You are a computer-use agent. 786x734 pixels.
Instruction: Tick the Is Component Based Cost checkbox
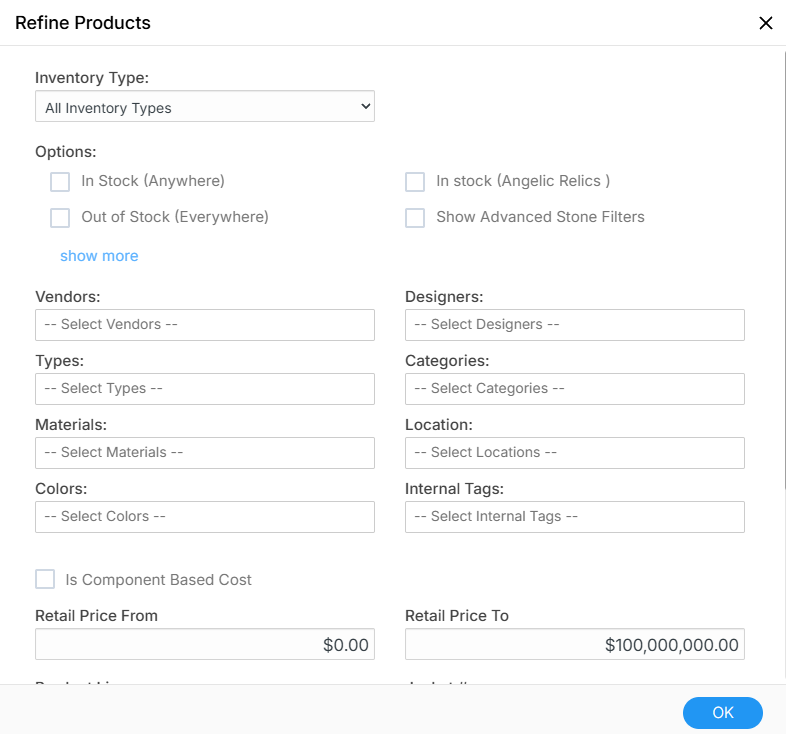point(45,580)
